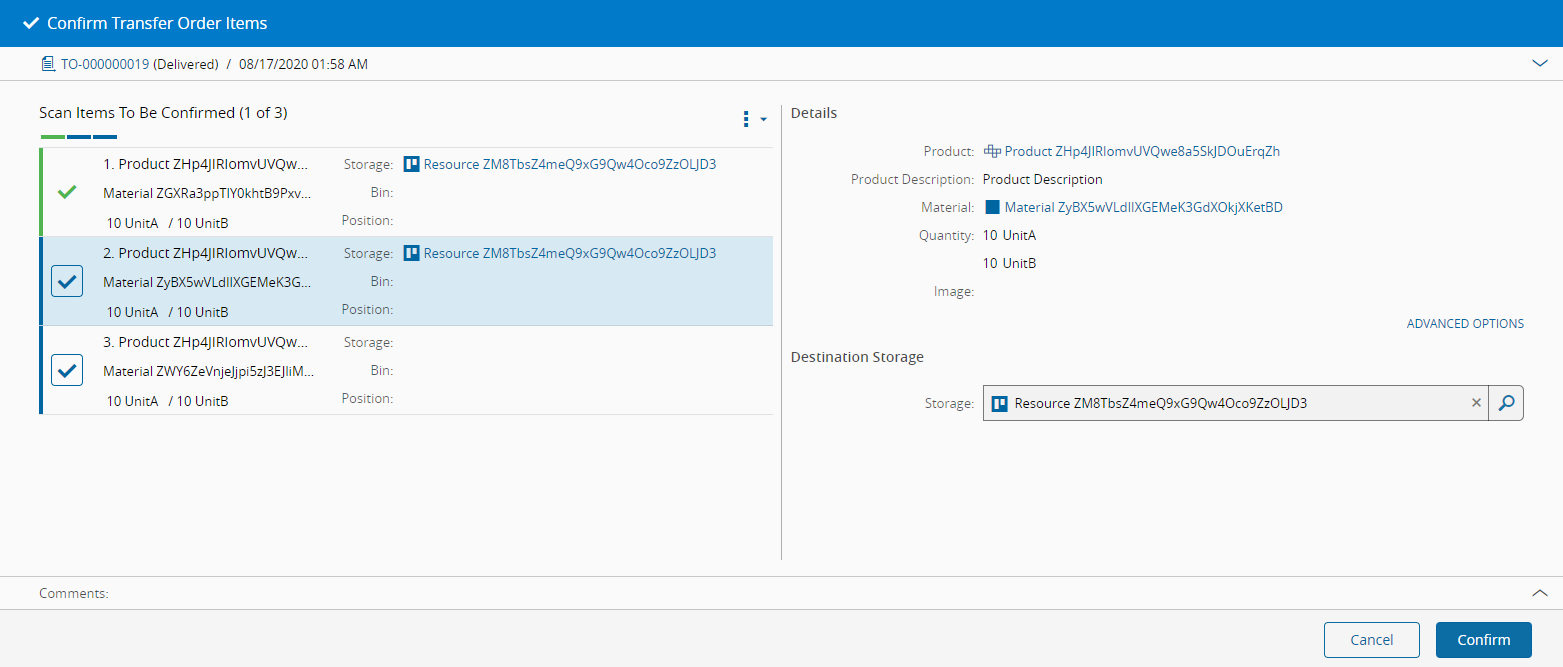The height and width of the screenshot is (667, 1563).
Task: Collapse the Comments section chevron
Action: [x=1539, y=593]
